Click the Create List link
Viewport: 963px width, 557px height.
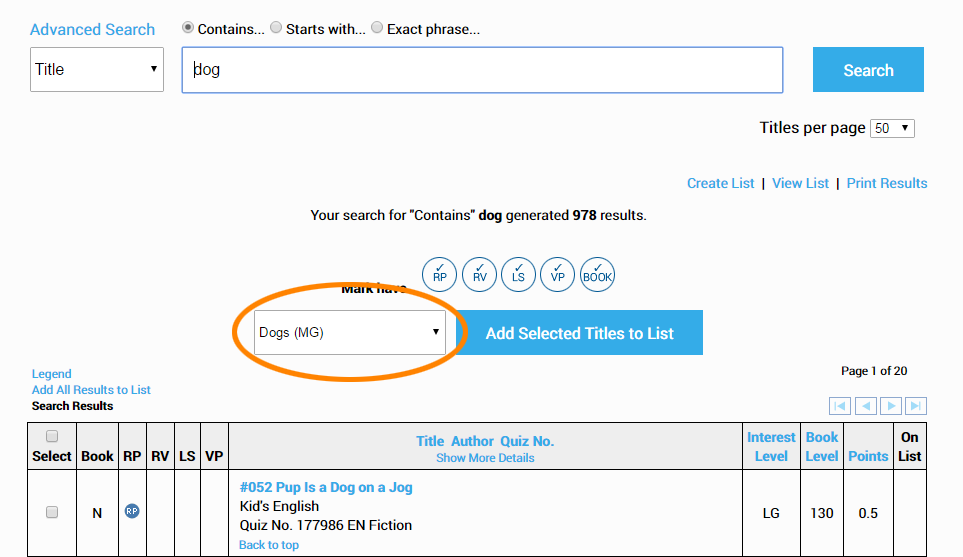pos(720,183)
